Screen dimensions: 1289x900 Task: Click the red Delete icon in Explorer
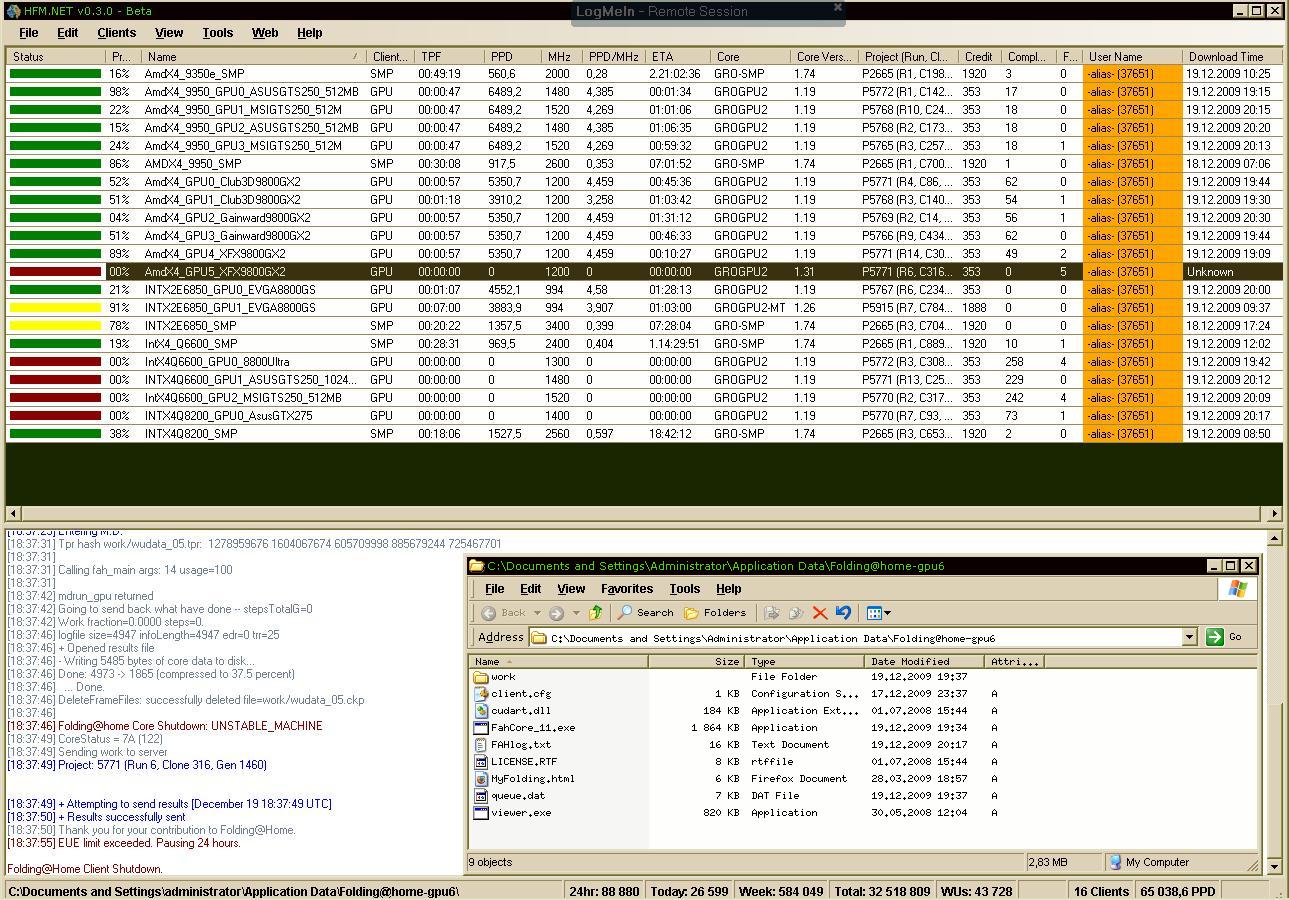(x=820, y=613)
